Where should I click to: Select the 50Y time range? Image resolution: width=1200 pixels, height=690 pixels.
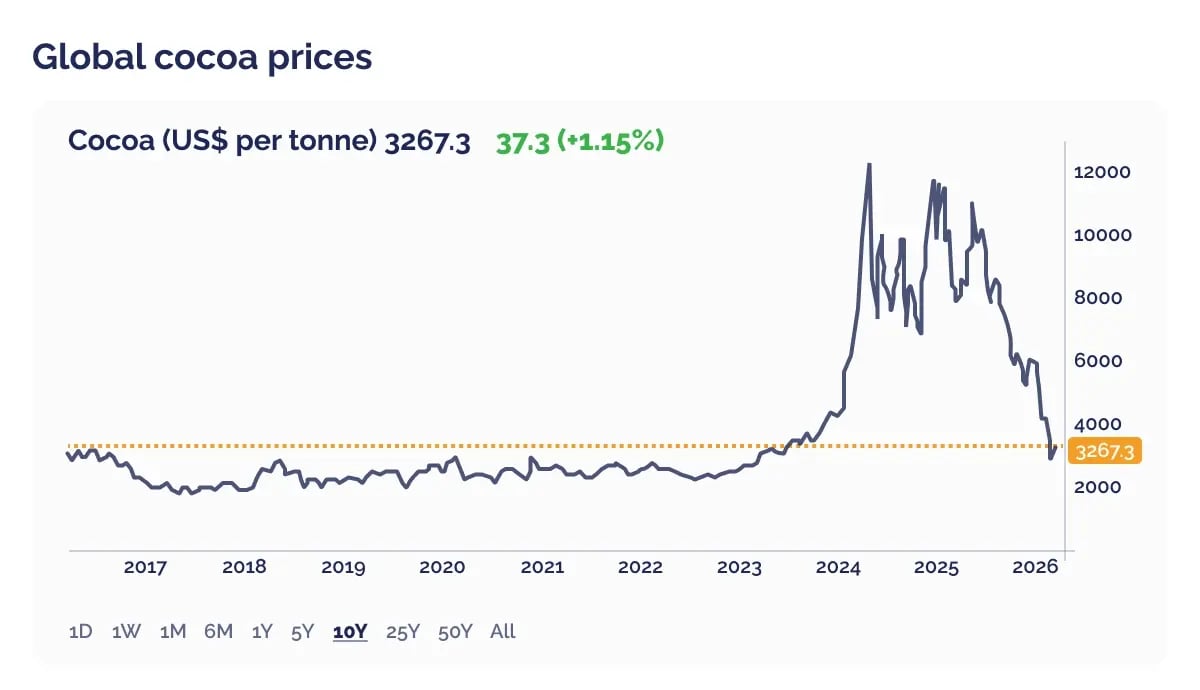(455, 631)
